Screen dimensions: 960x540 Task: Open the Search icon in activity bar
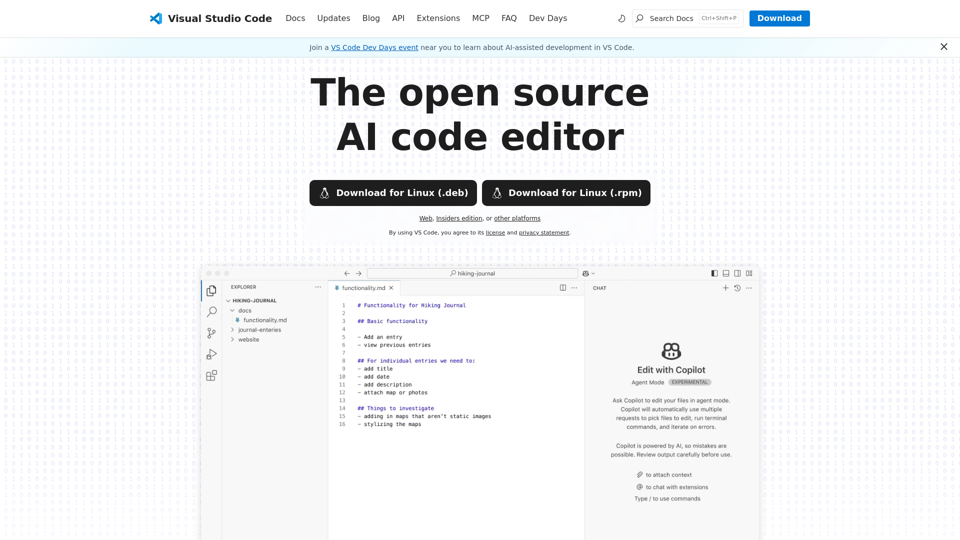211,312
